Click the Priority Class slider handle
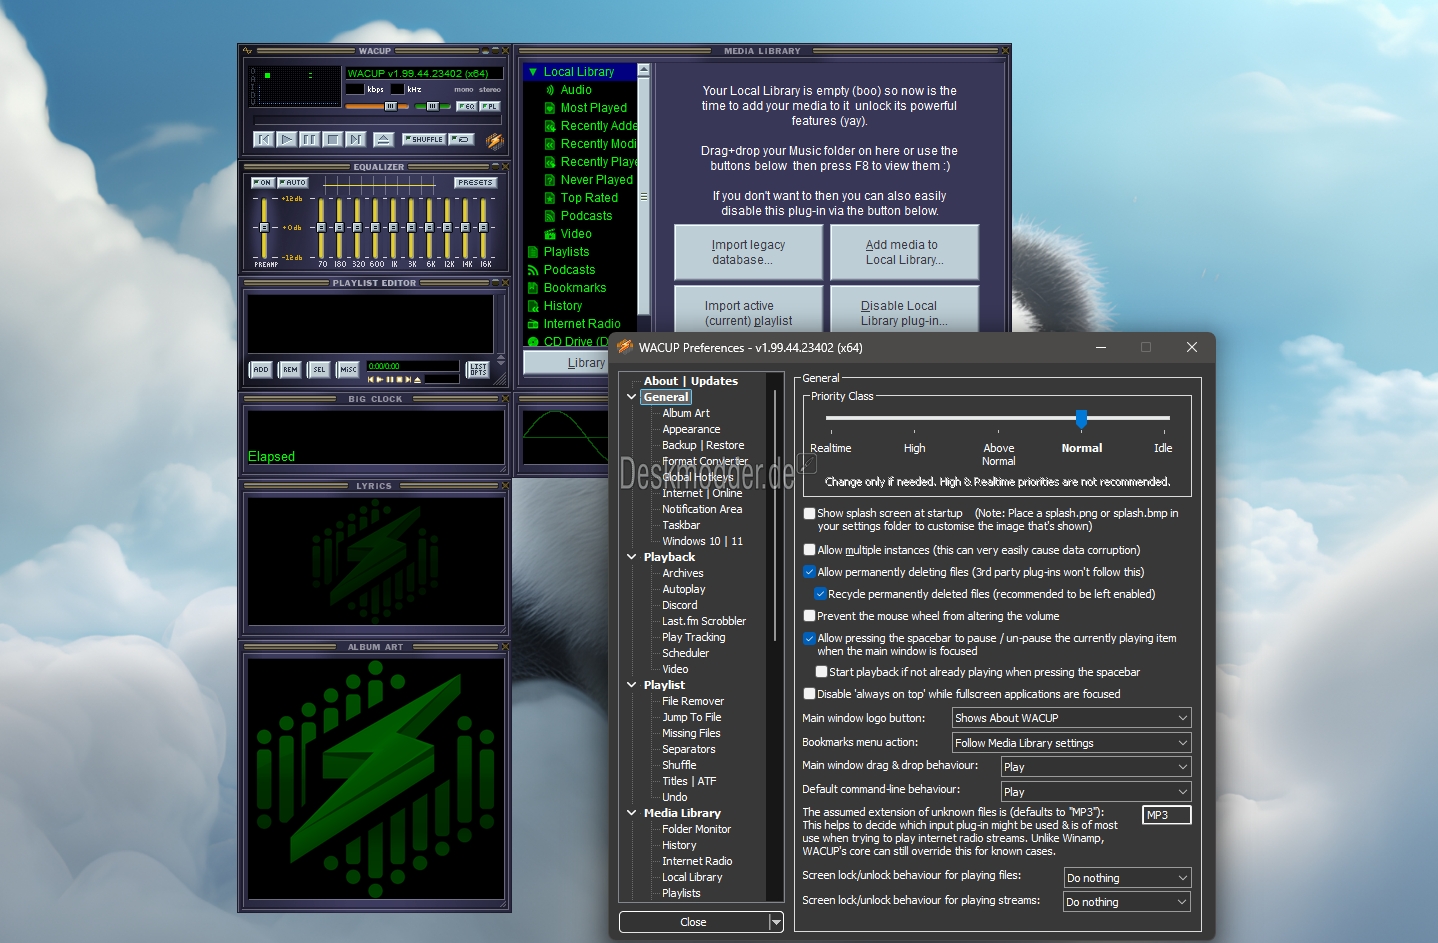Viewport: 1438px width, 943px height. 1081,418
